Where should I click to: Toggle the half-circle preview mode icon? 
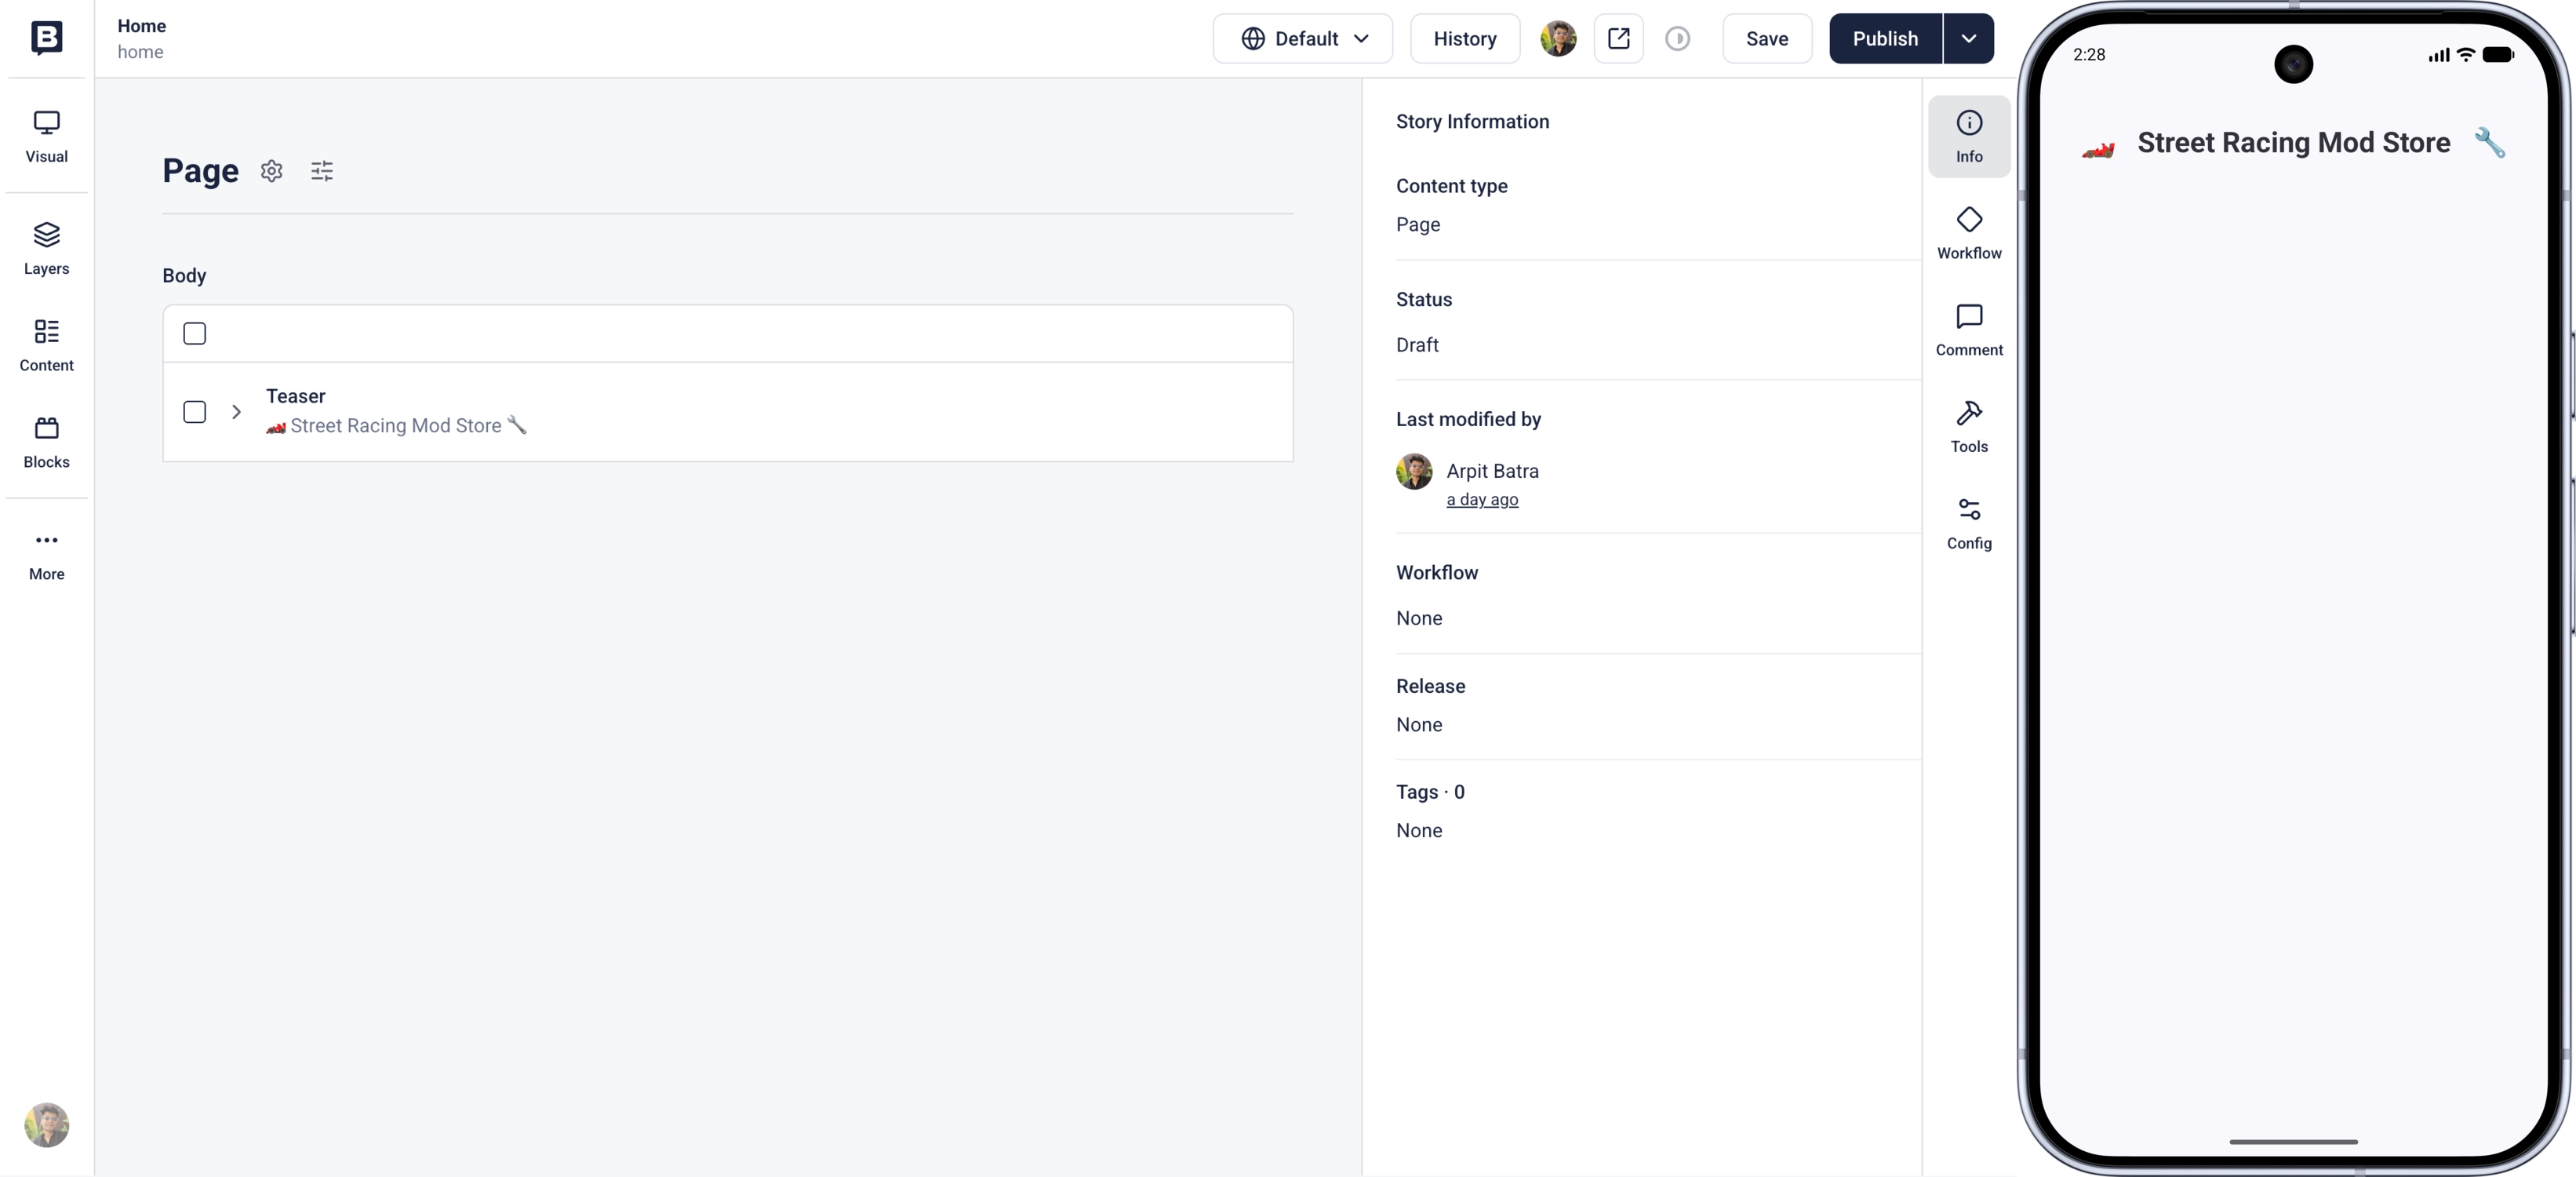[x=1678, y=38]
